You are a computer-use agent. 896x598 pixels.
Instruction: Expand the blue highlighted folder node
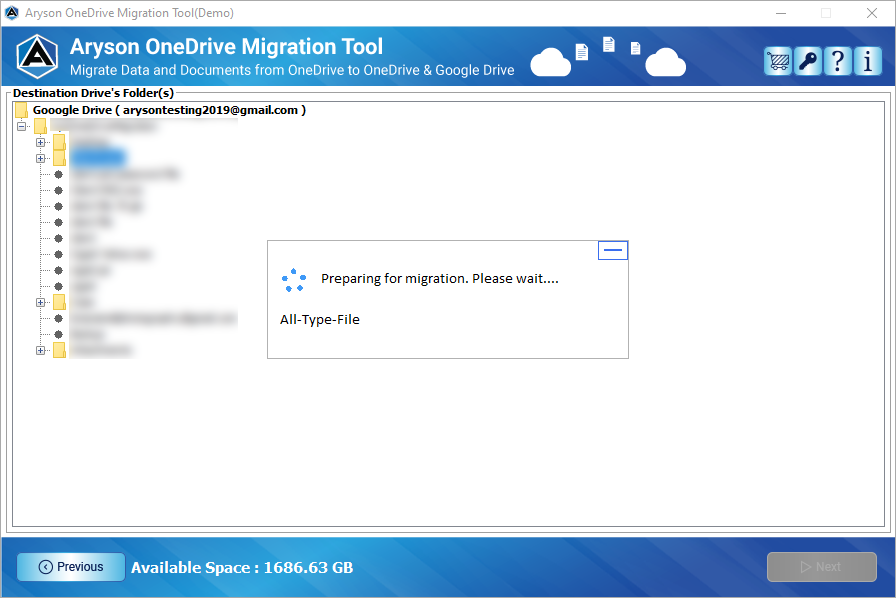point(41,158)
